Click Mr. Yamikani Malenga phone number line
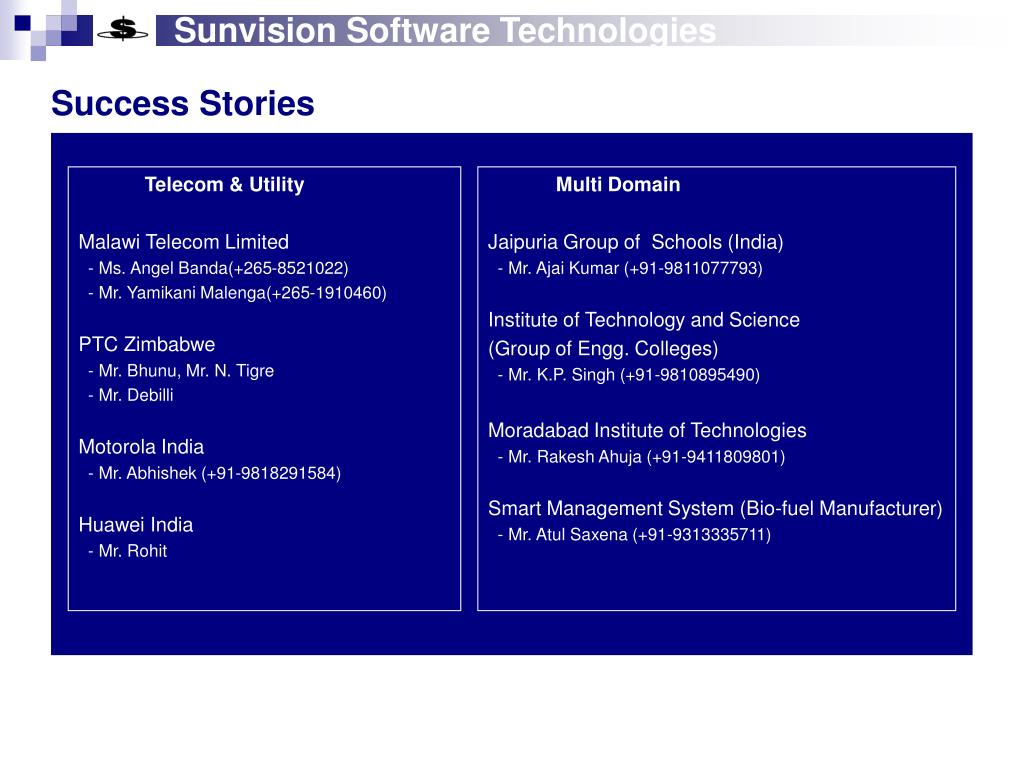 pos(237,293)
